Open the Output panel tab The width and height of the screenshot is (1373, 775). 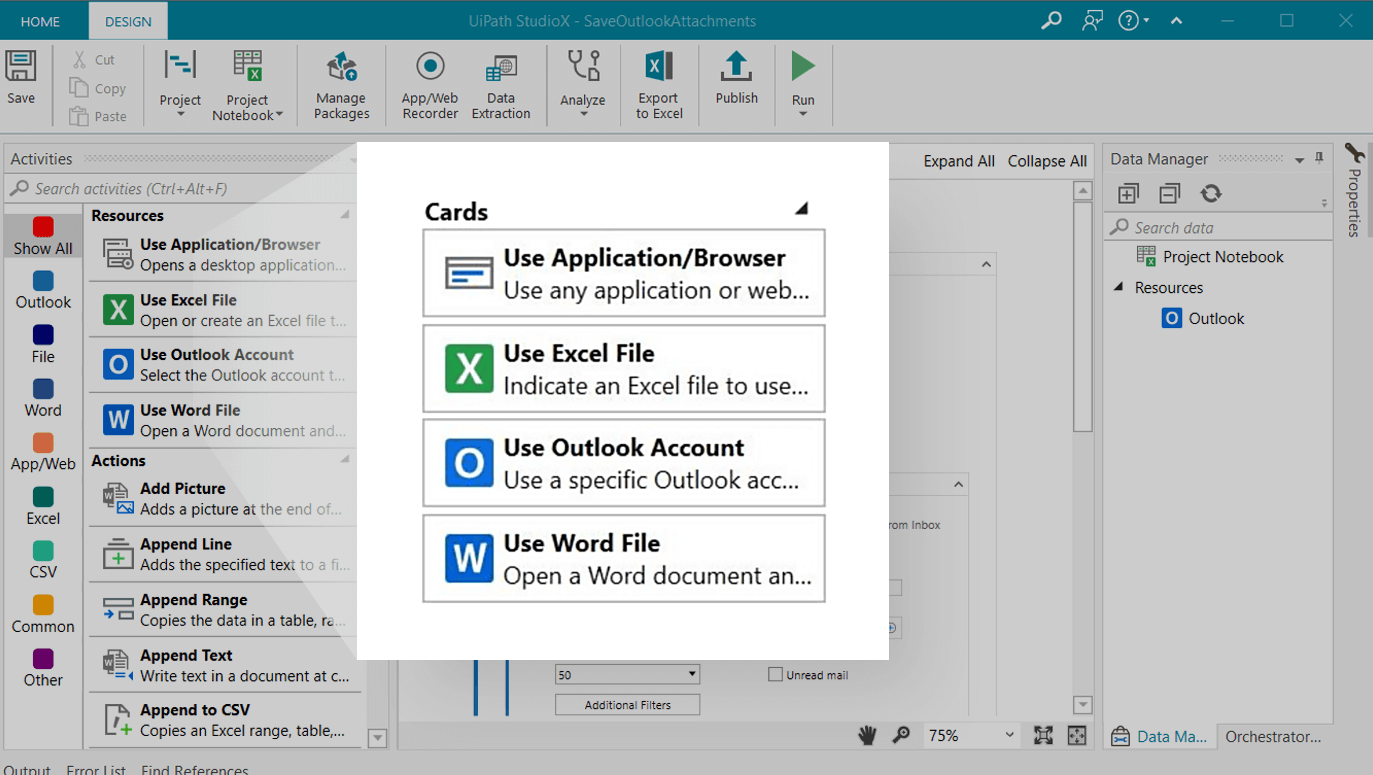26,769
